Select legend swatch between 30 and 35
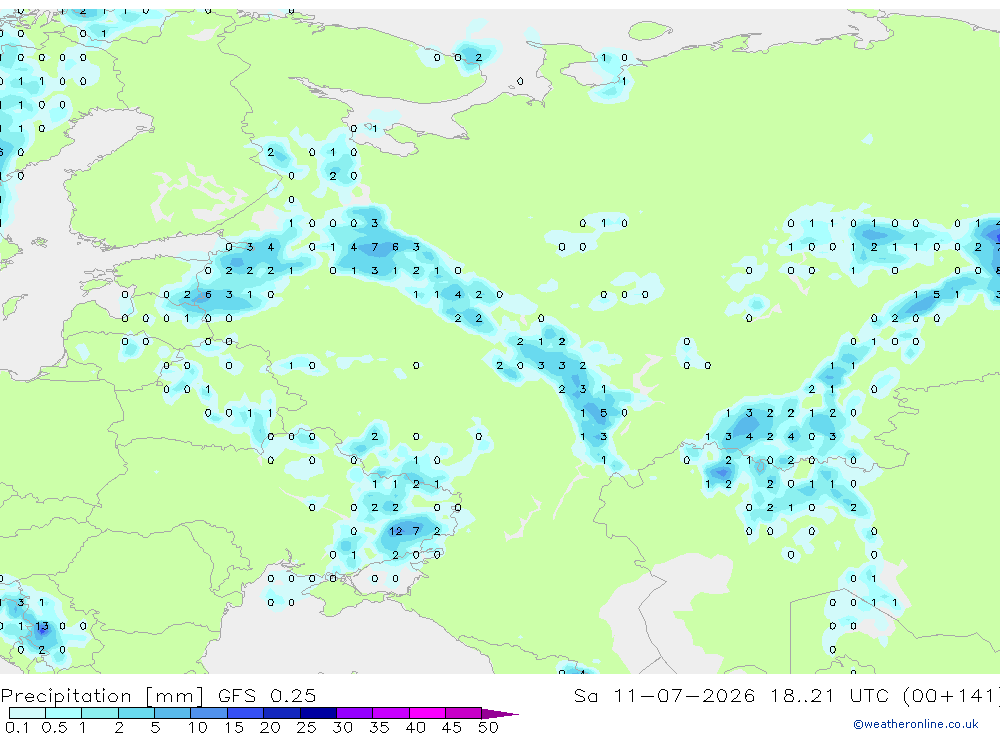This screenshot has width=1000, height=733. coord(355,713)
